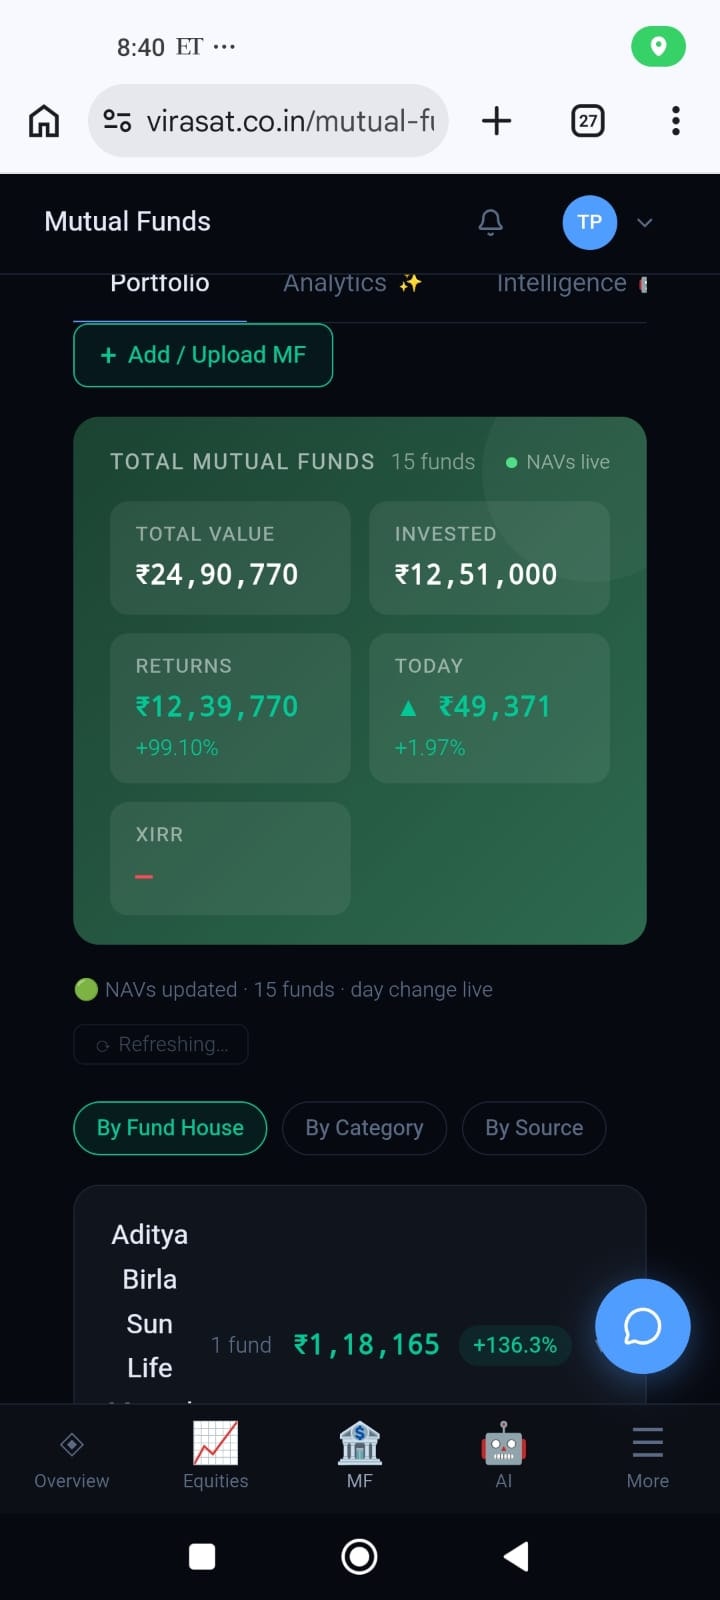Open the chat support bubble
The height and width of the screenshot is (1600, 720).
642,1326
